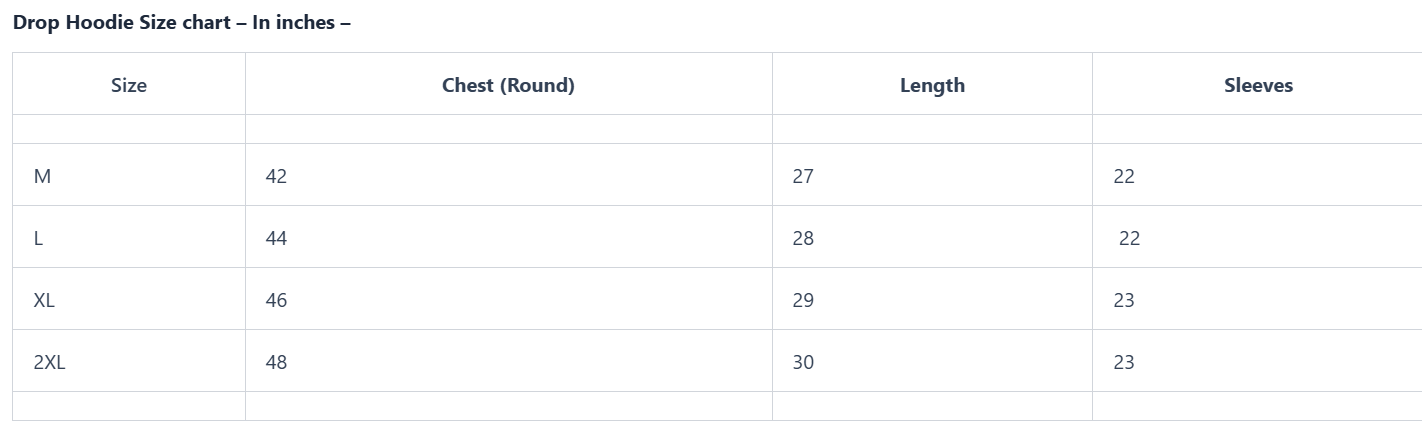Click length value 29 in XL row

pyautogui.click(x=803, y=300)
